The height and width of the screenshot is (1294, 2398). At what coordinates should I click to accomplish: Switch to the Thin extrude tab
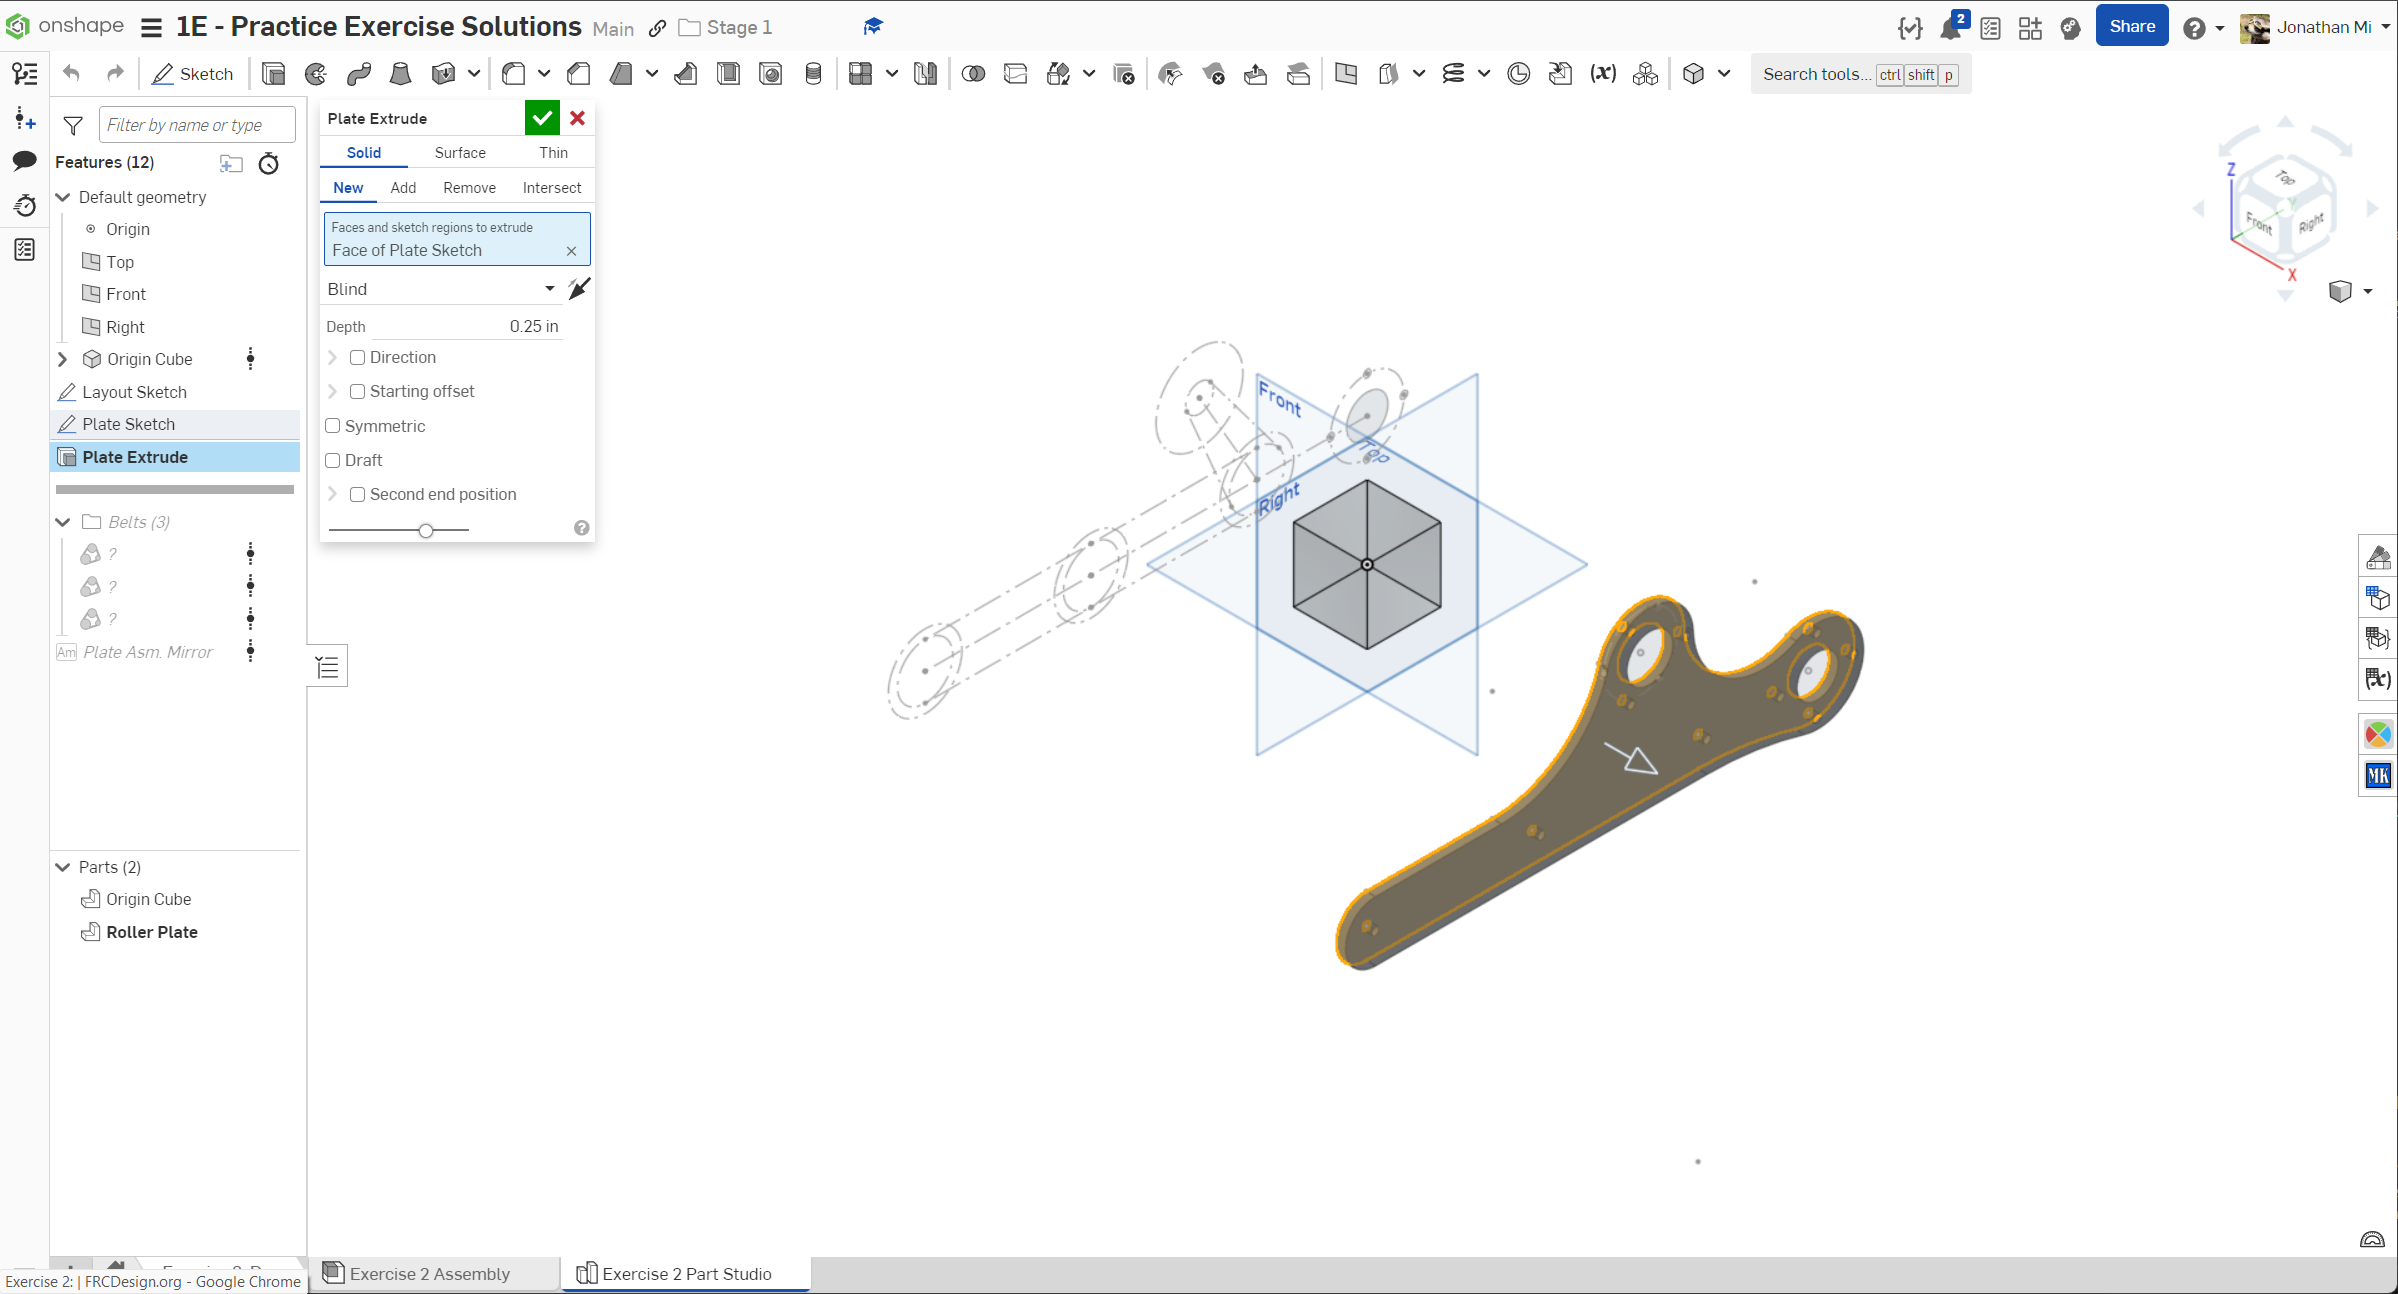553,153
